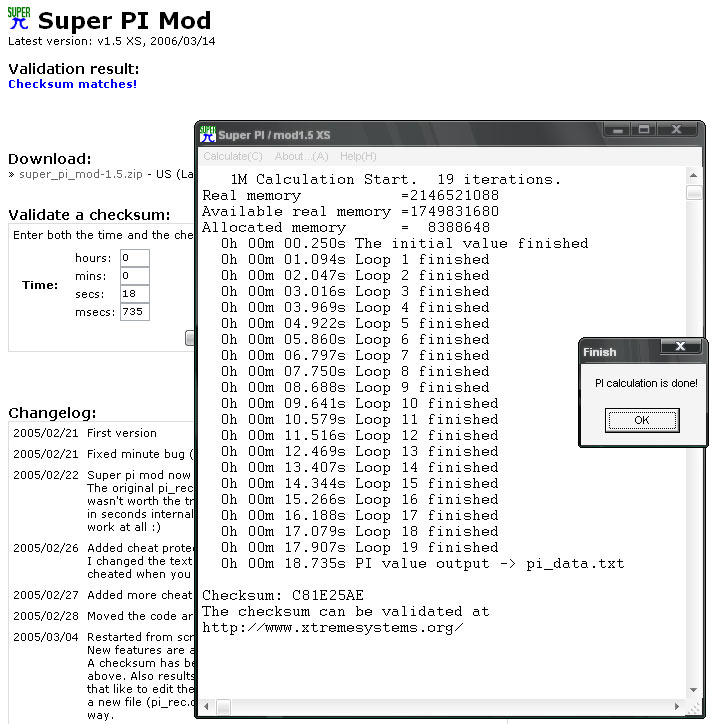The height and width of the screenshot is (724, 712).
Task: Open the Help(H) menu
Action: point(358,157)
